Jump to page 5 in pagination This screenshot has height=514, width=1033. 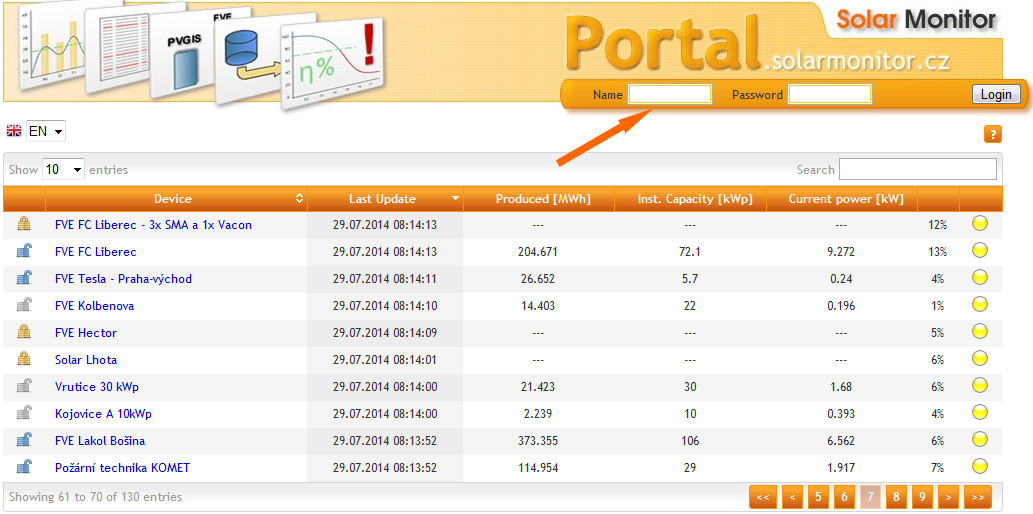pos(818,496)
